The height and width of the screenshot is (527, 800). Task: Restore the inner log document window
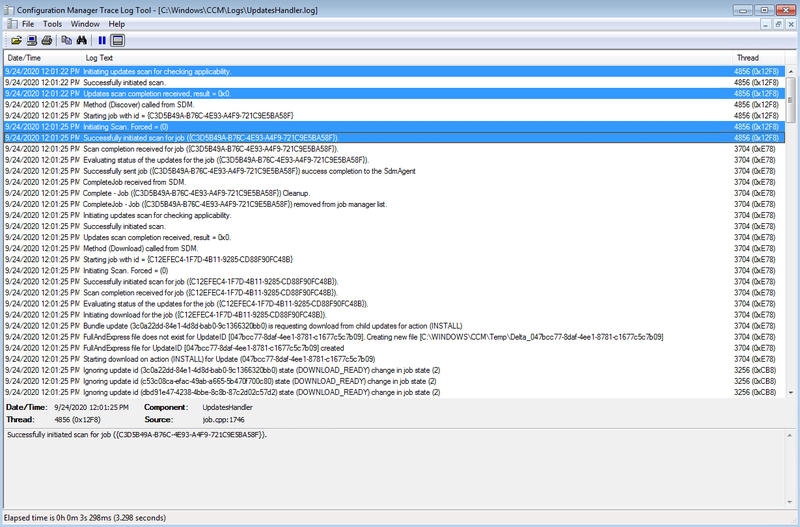[x=777, y=23]
